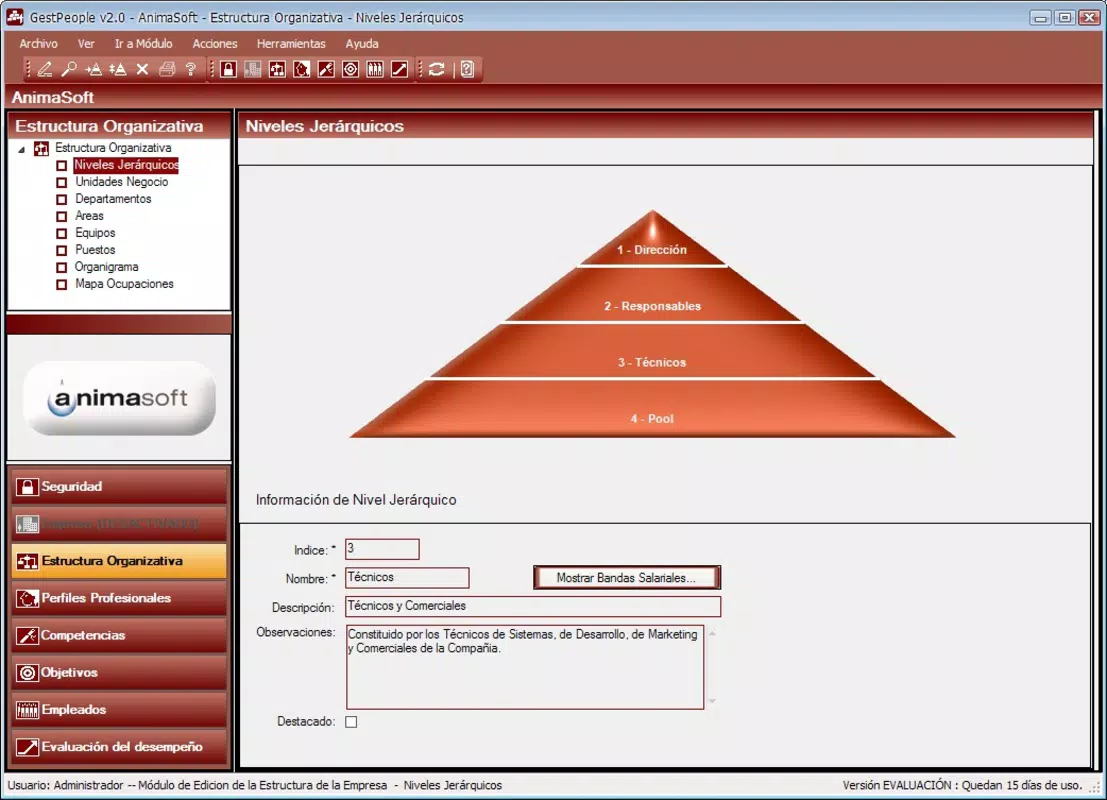Screen dimensions: 1107x800
Task: Click the animasoft logo
Action: tap(119, 398)
